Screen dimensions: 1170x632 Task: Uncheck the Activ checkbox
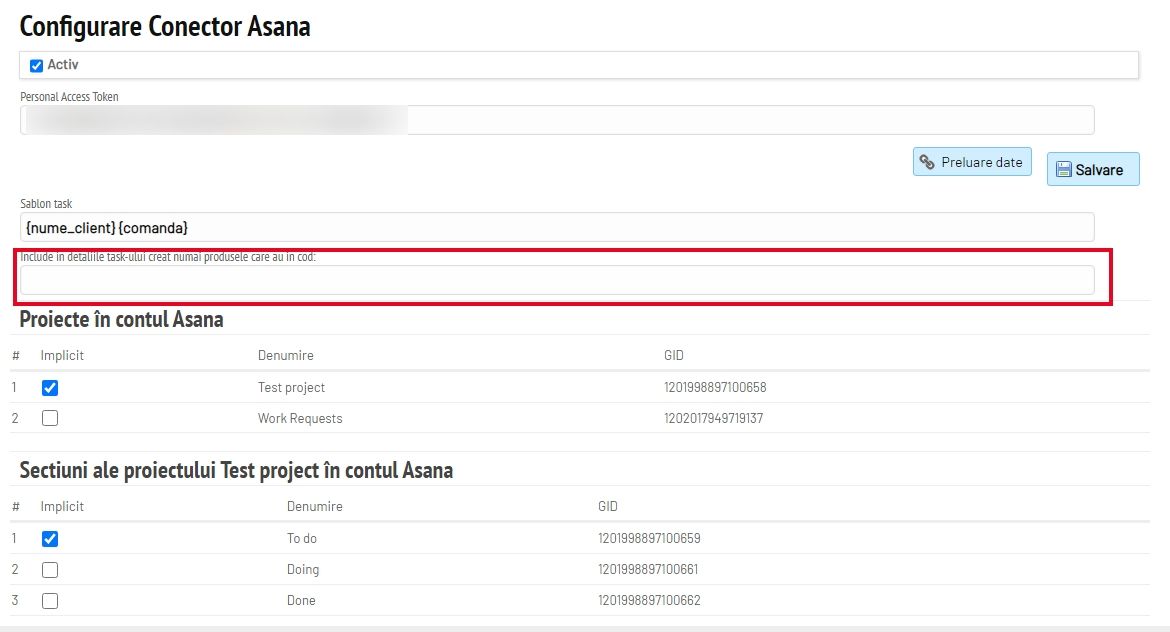36,66
